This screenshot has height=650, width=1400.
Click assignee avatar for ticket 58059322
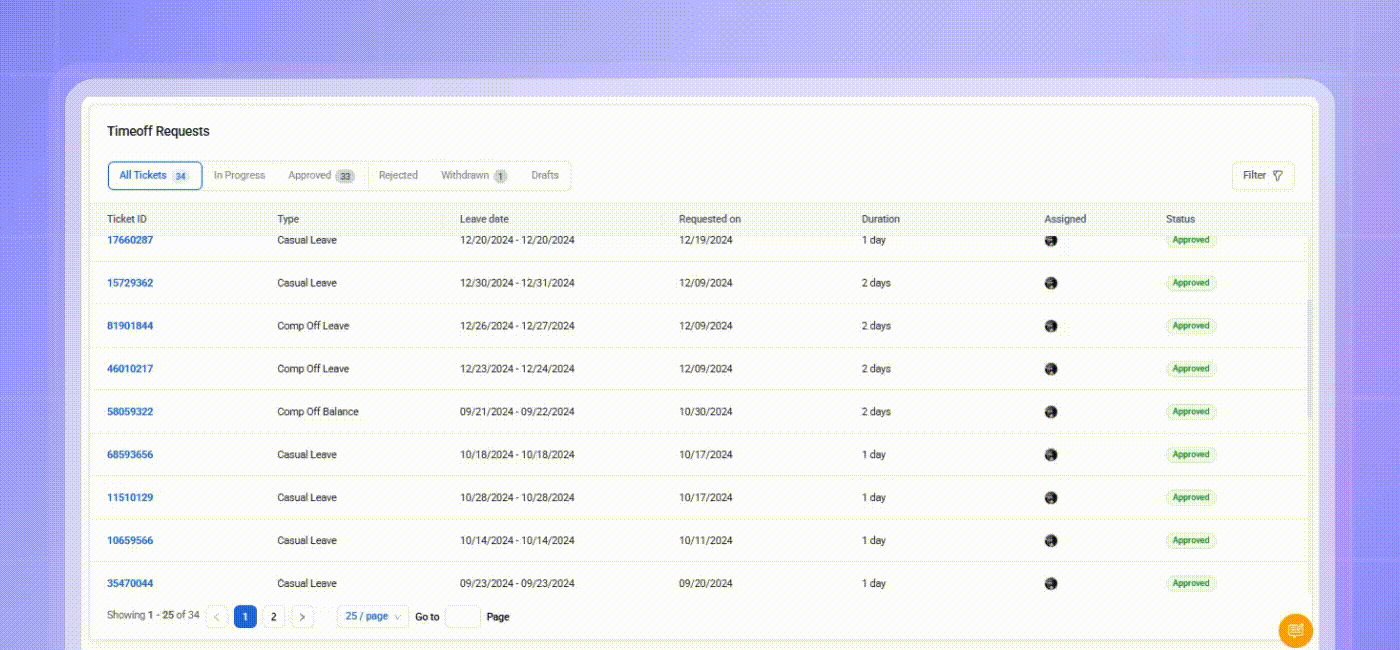pyautogui.click(x=1051, y=412)
